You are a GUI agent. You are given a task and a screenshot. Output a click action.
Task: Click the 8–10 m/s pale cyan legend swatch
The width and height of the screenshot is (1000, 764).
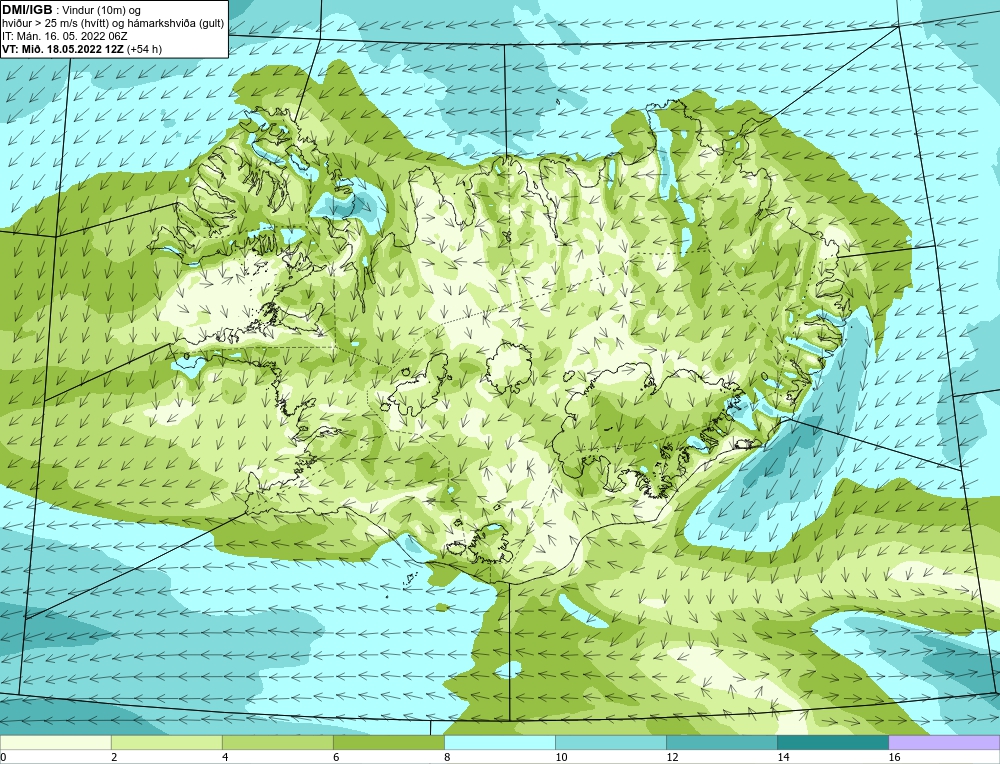point(499,742)
